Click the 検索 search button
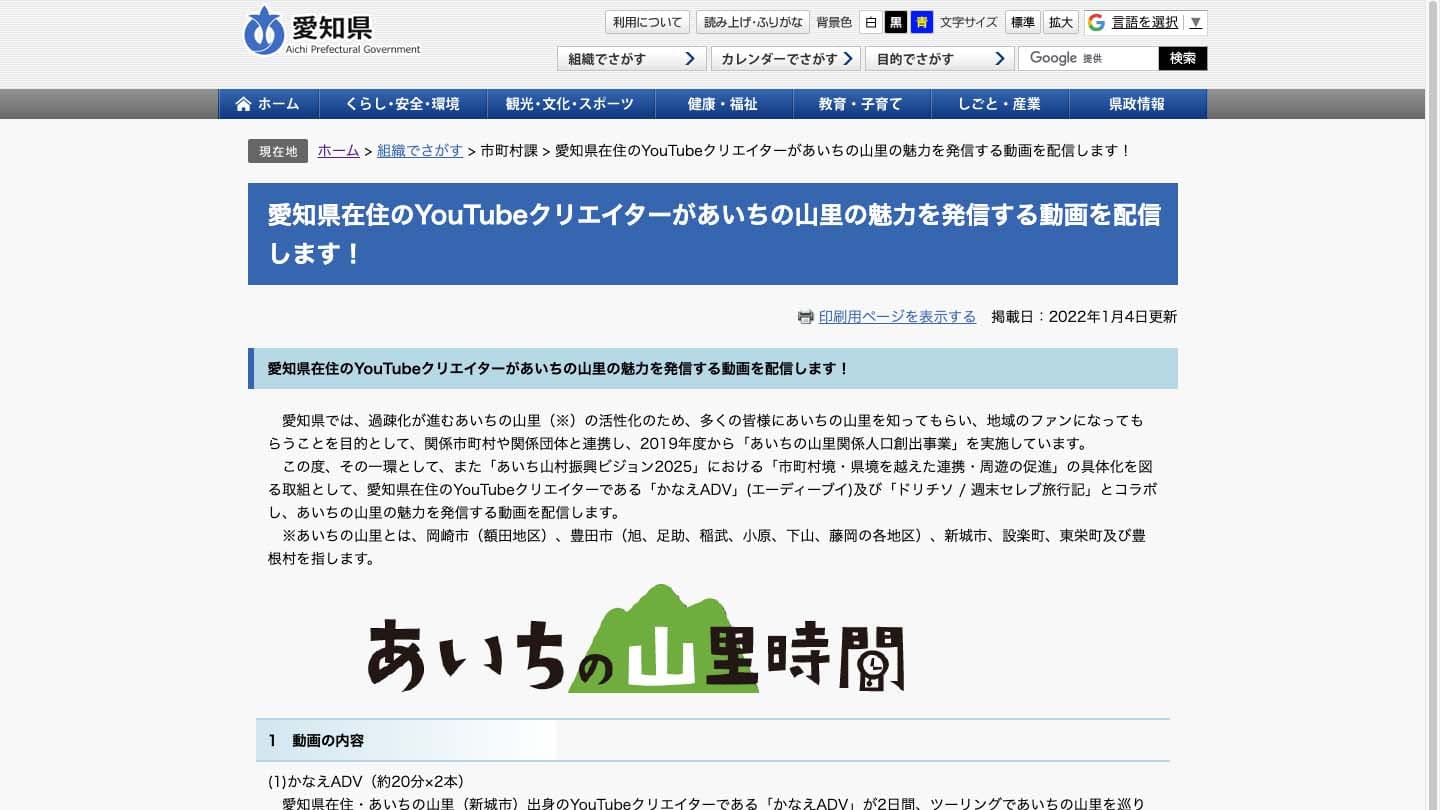The height and width of the screenshot is (810, 1440). [x=1182, y=58]
